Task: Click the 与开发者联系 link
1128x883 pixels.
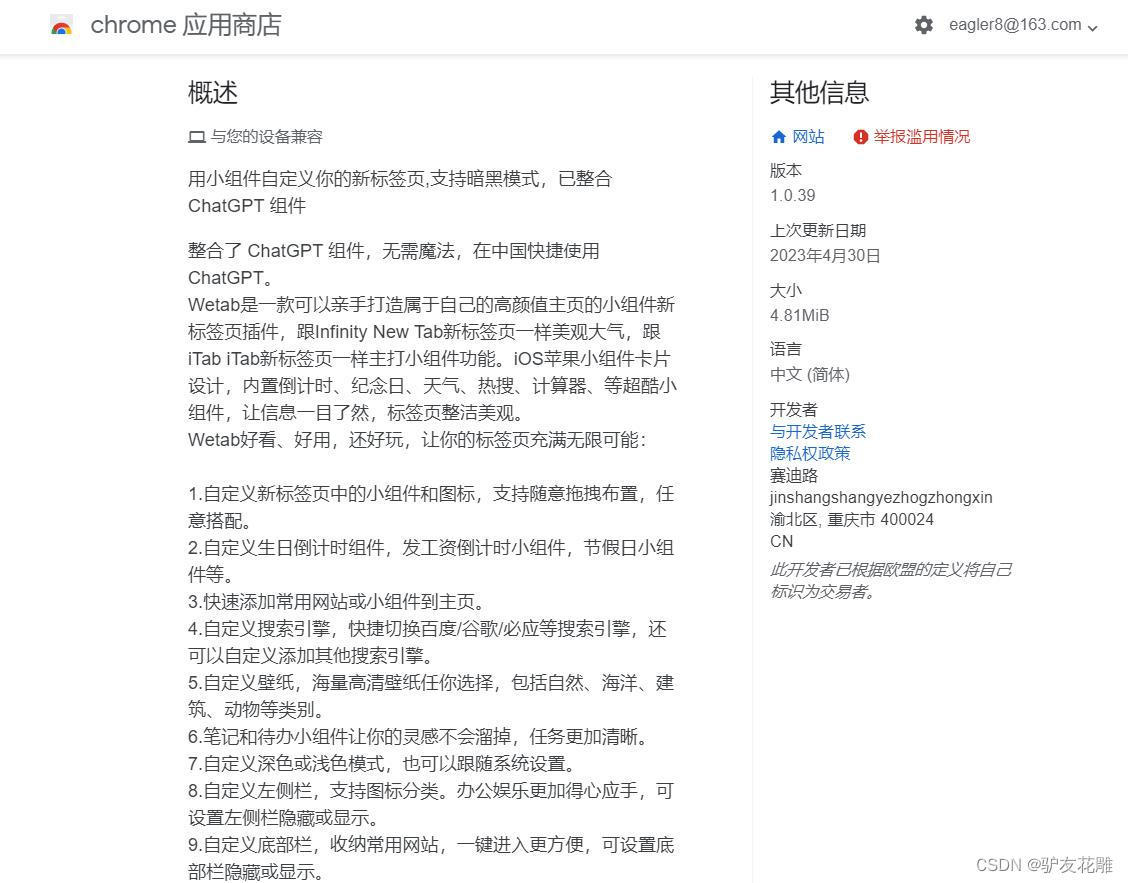Action: click(818, 432)
